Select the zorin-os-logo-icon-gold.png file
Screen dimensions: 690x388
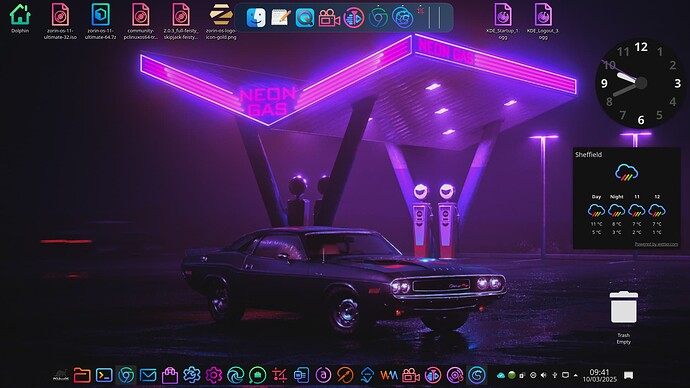coord(221,21)
